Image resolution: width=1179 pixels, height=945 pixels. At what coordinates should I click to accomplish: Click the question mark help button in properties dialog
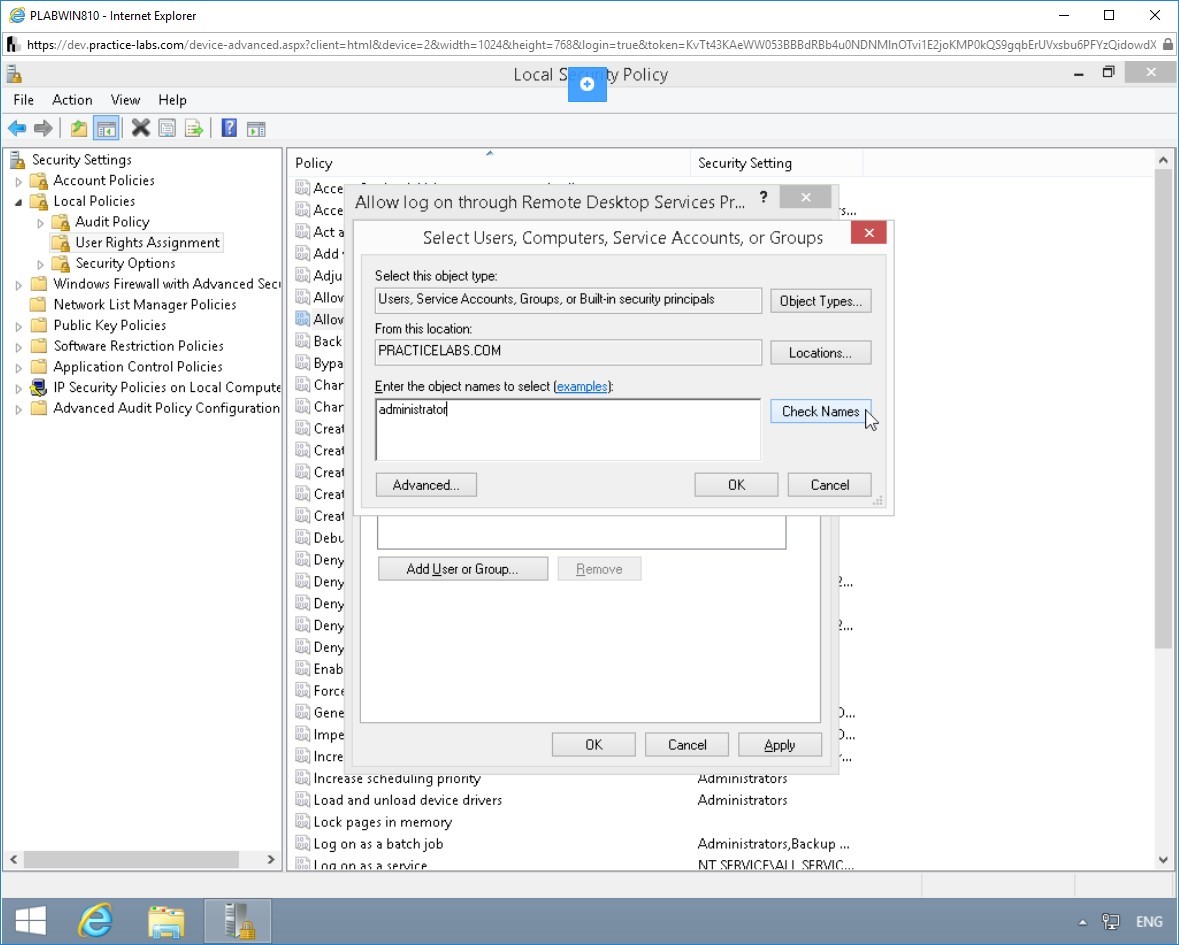pyautogui.click(x=763, y=197)
